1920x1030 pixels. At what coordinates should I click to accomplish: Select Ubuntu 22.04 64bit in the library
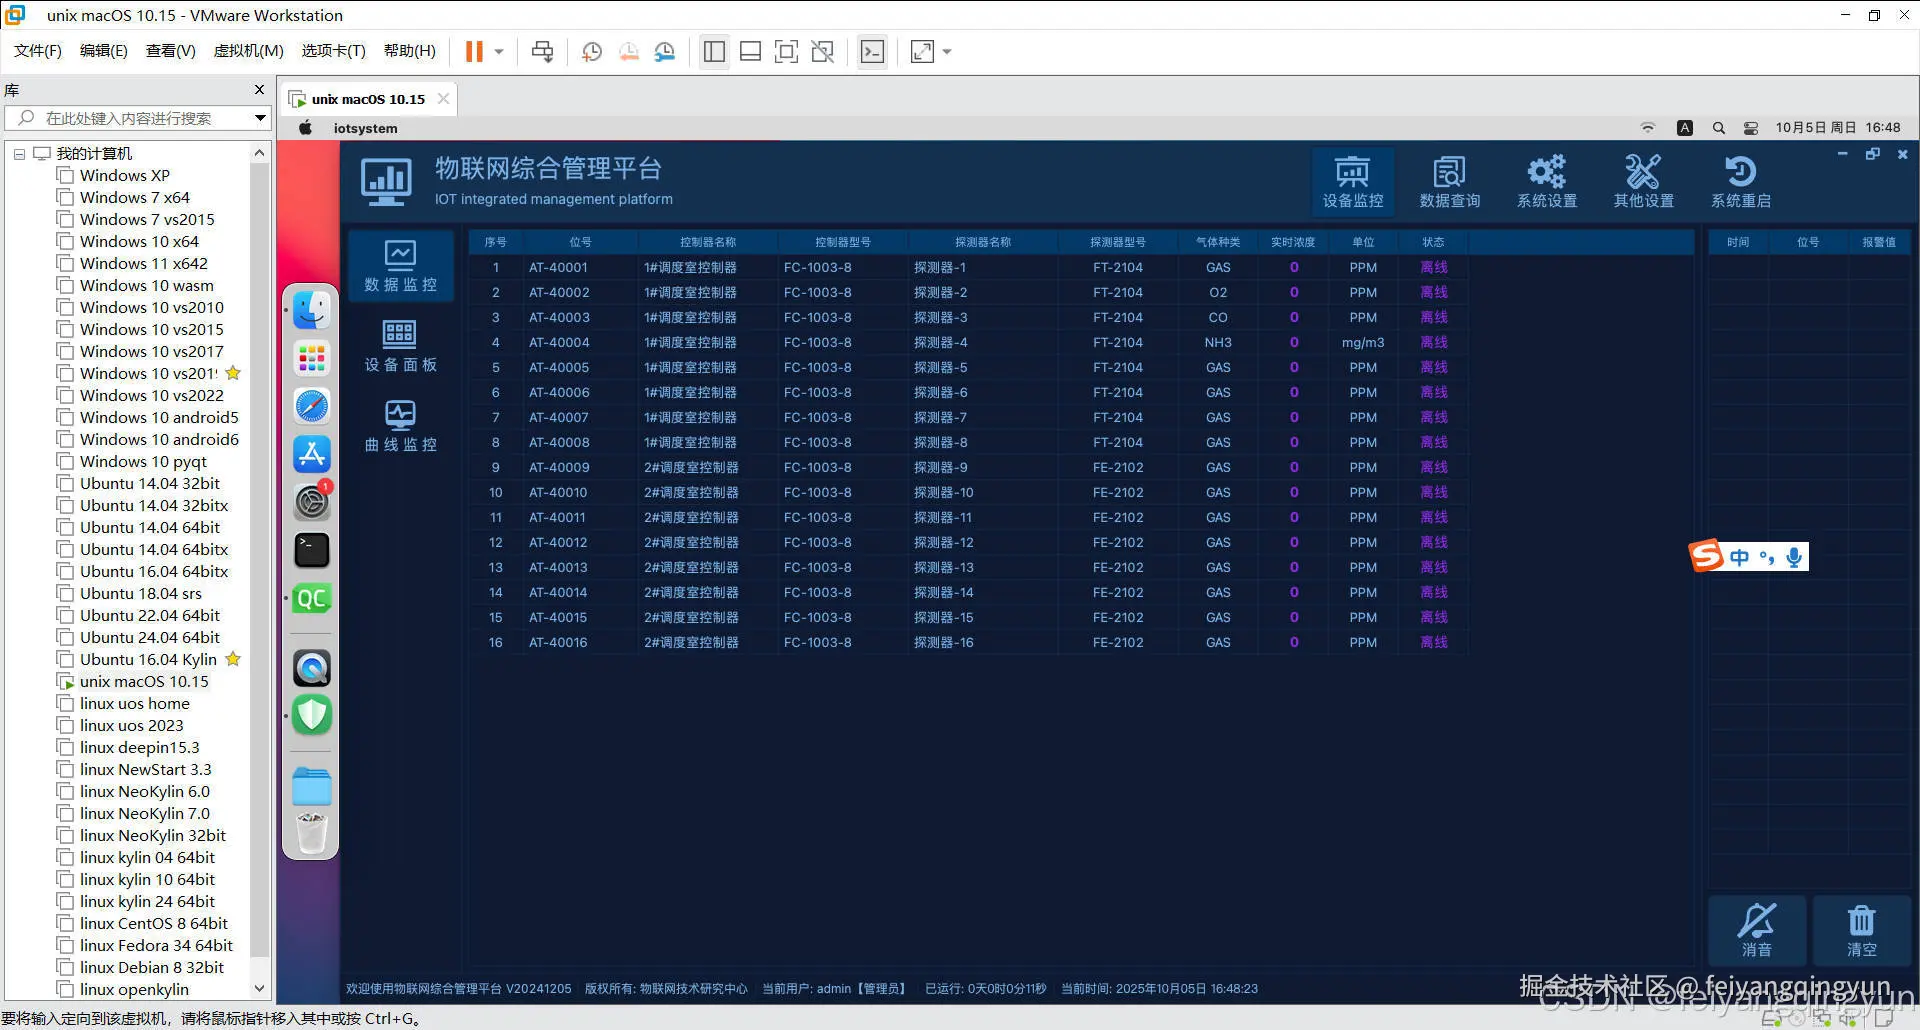click(x=150, y=615)
